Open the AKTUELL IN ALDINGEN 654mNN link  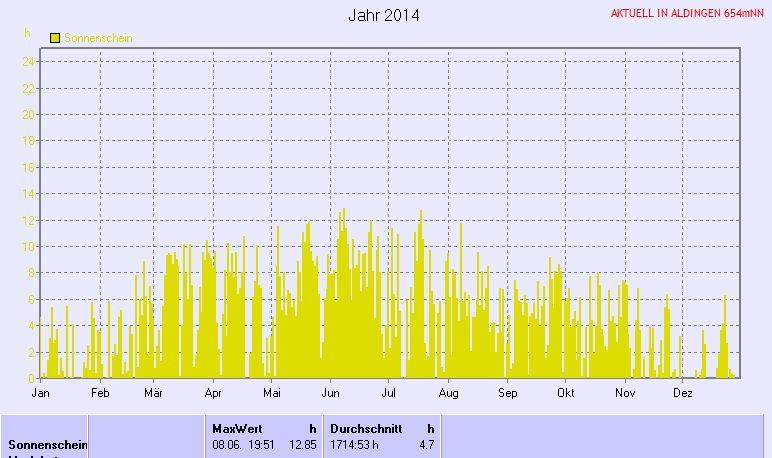(689, 13)
